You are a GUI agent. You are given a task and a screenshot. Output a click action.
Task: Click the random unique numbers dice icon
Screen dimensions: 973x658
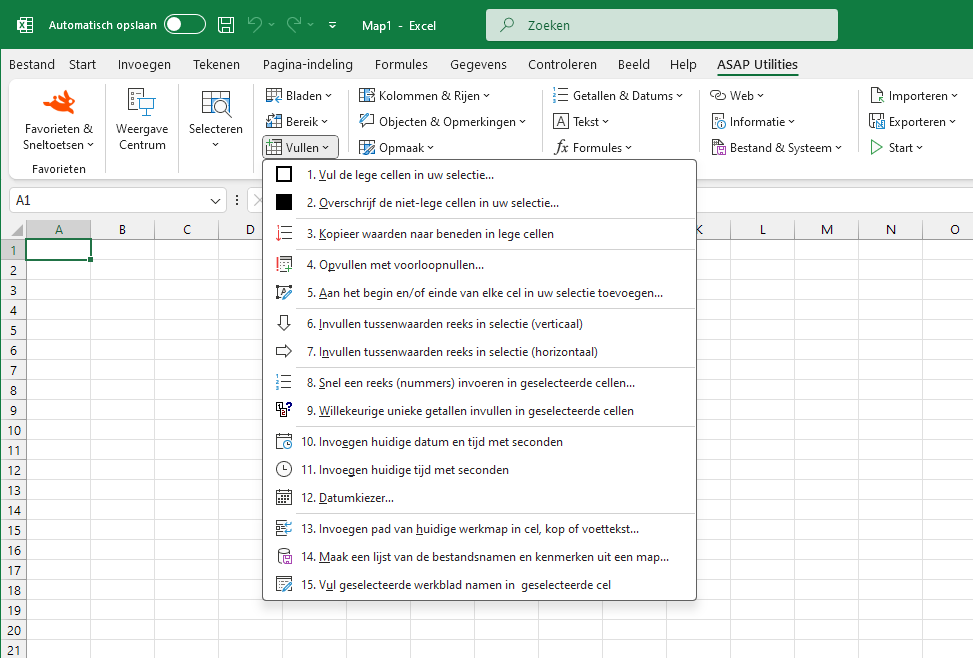coord(284,410)
